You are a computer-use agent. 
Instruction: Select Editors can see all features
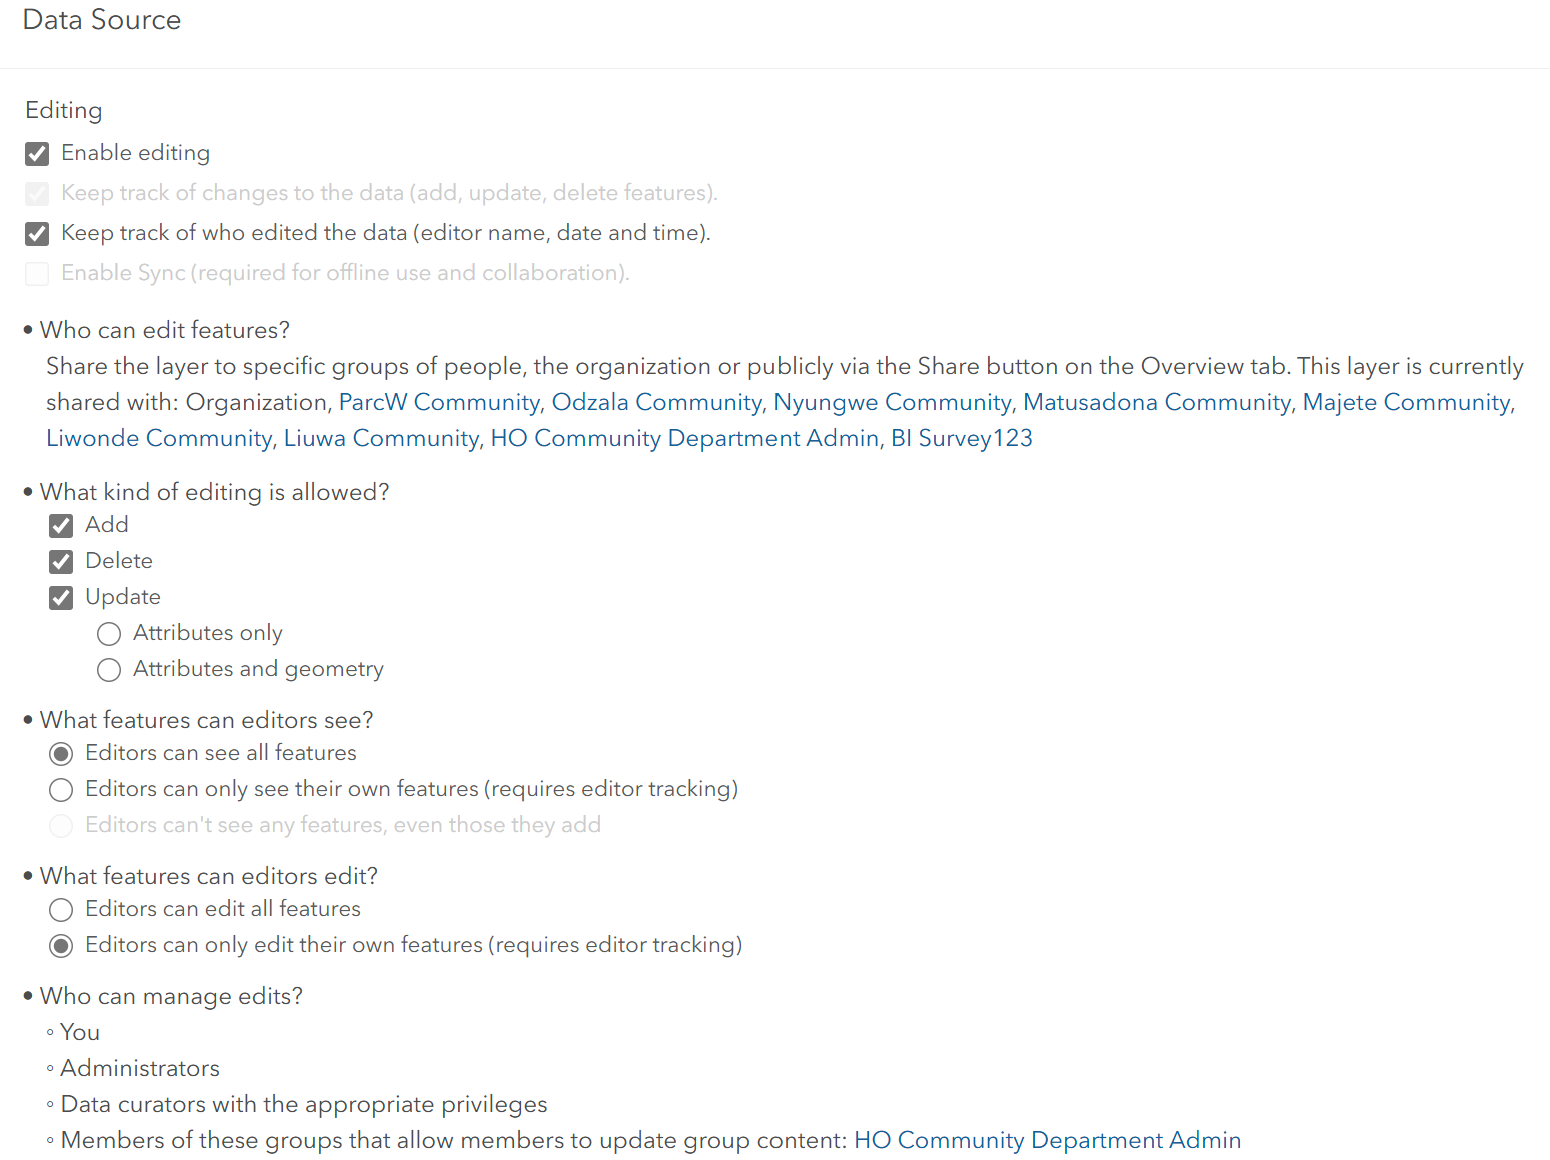pos(61,753)
